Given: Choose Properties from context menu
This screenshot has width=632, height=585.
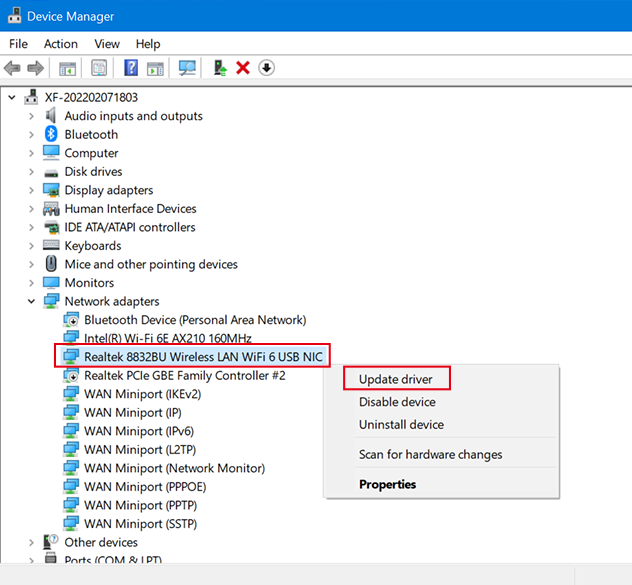Looking at the screenshot, I should [x=387, y=484].
